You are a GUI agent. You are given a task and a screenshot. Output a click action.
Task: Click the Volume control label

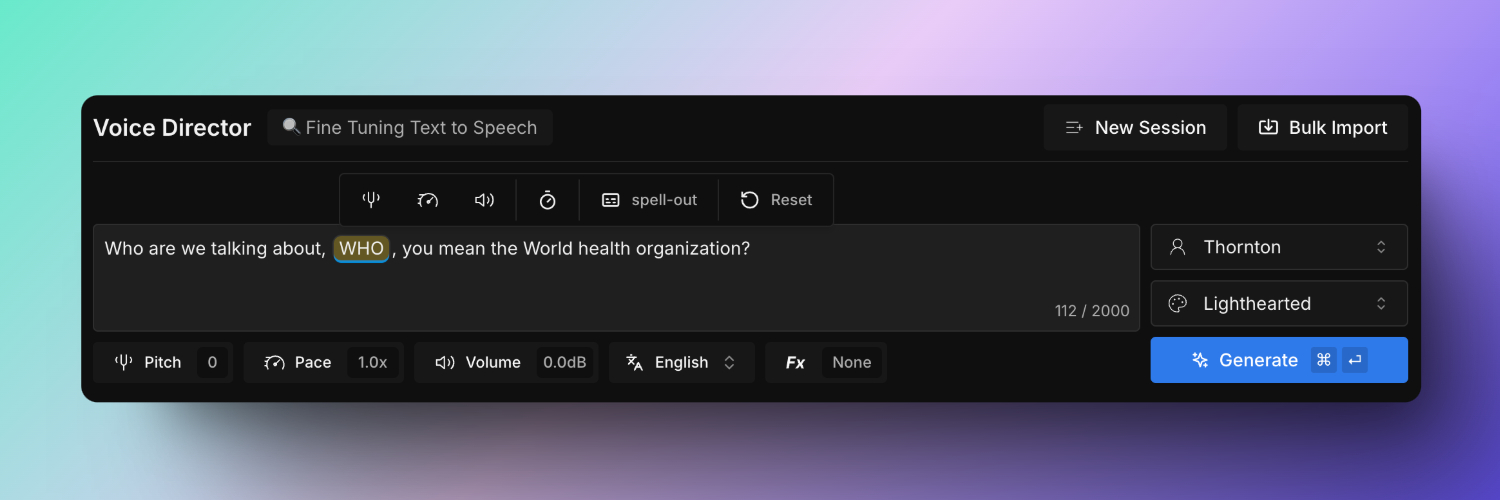(493, 362)
